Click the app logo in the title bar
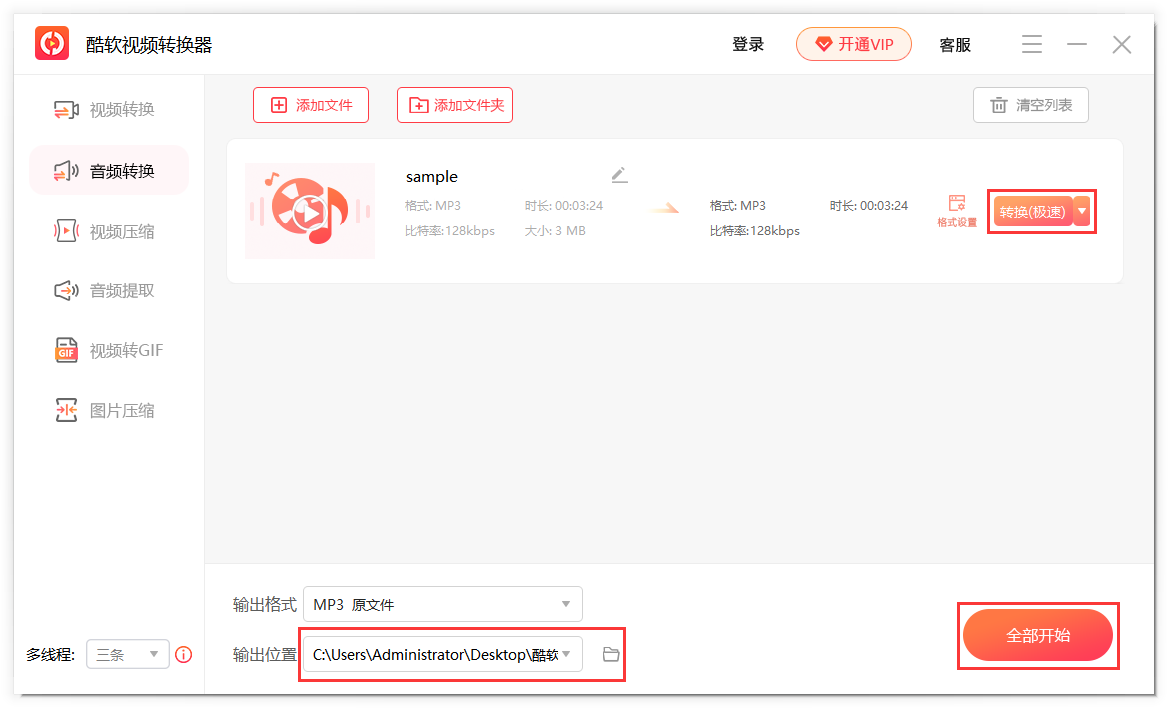This screenshot has height=708, width=1168. 52,44
